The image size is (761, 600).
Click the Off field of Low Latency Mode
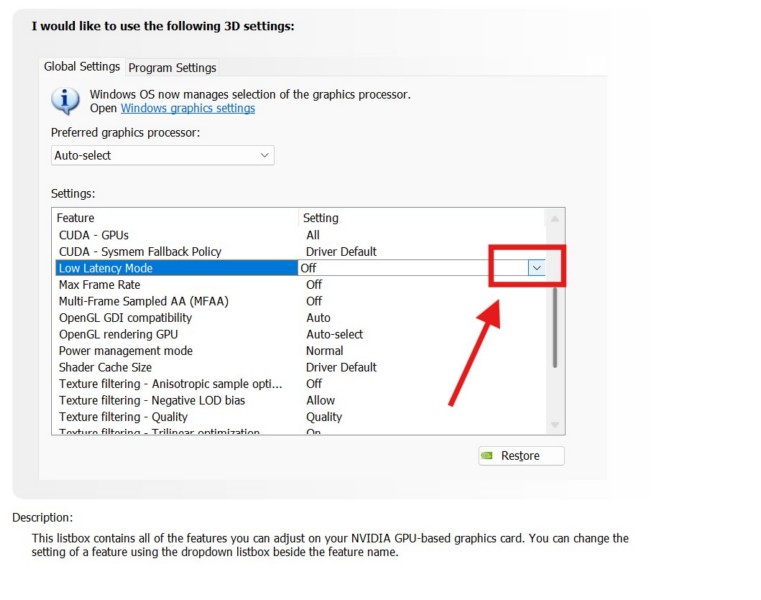coord(413,268)
